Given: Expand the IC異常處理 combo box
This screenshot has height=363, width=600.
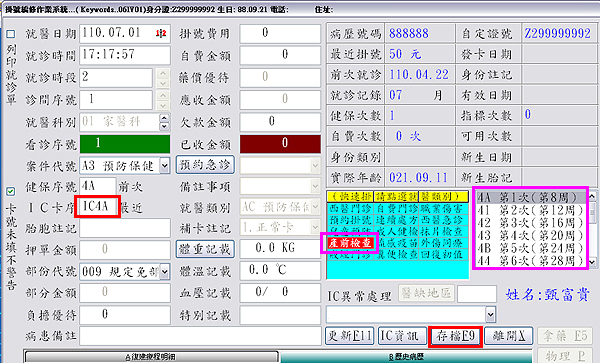Looking at the screenshot, I should tap(491, 315).
